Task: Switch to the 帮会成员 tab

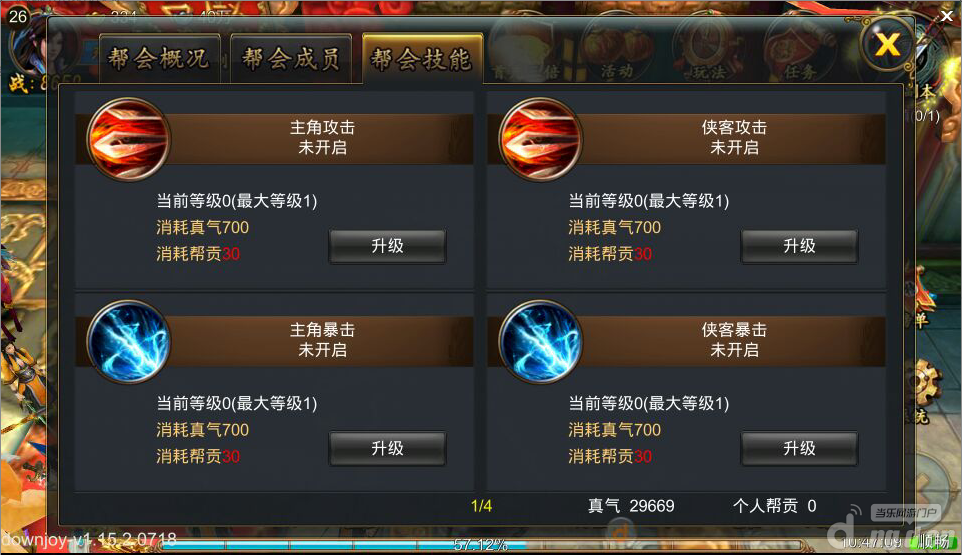Action: point(291,59)
